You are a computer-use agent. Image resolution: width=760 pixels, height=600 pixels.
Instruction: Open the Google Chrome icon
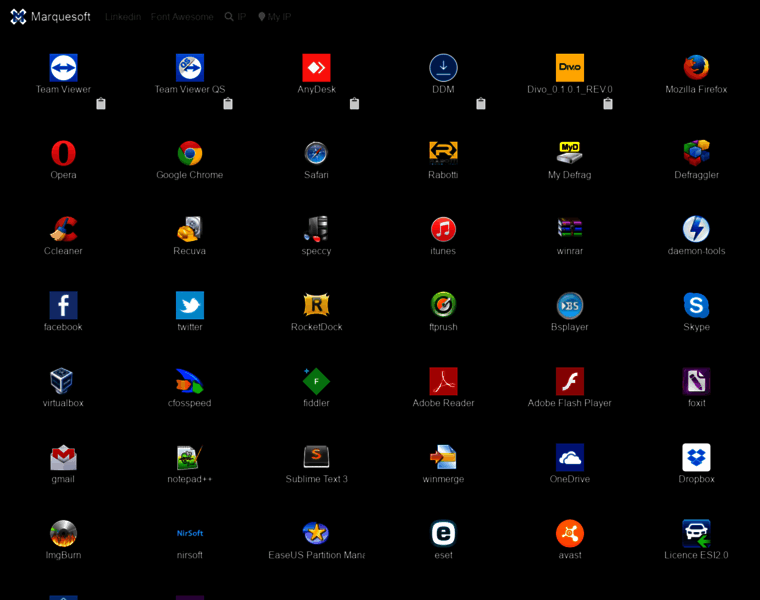(190, 153)
